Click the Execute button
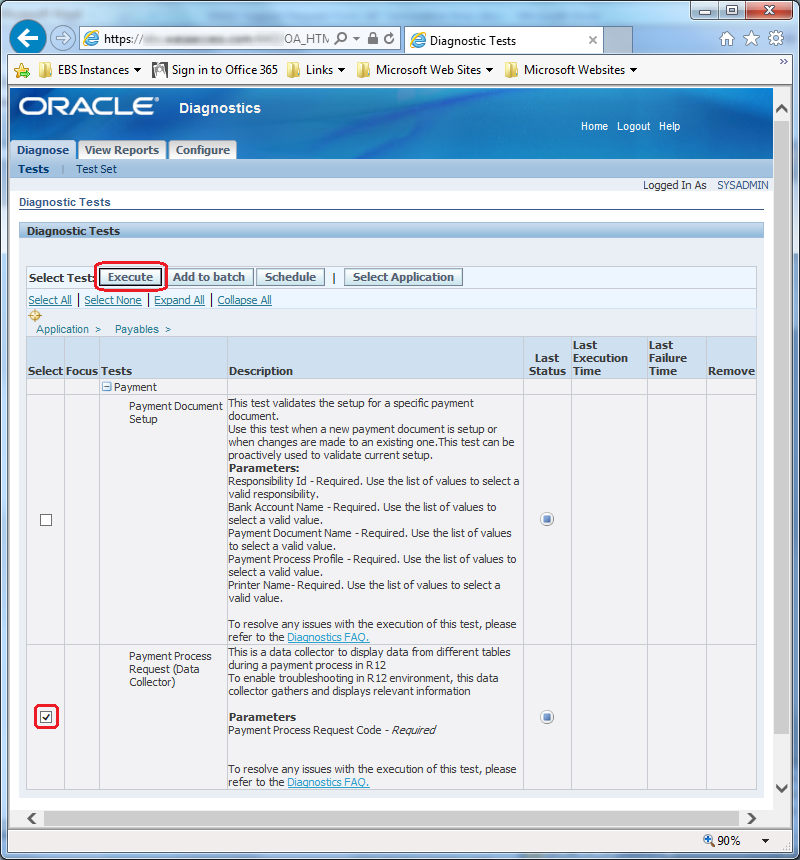This screenshot has width=800, height=860. [131, 277]
